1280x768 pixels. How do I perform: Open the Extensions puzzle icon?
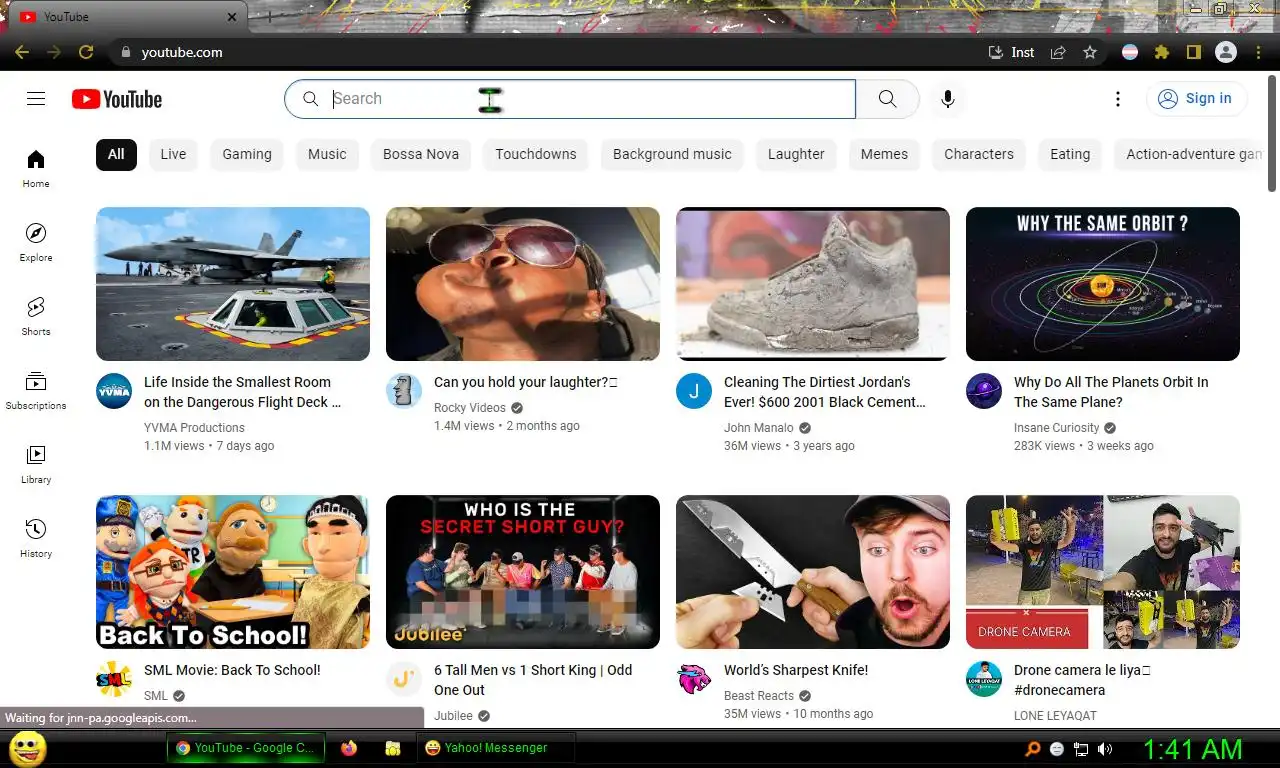[1161, 52]
